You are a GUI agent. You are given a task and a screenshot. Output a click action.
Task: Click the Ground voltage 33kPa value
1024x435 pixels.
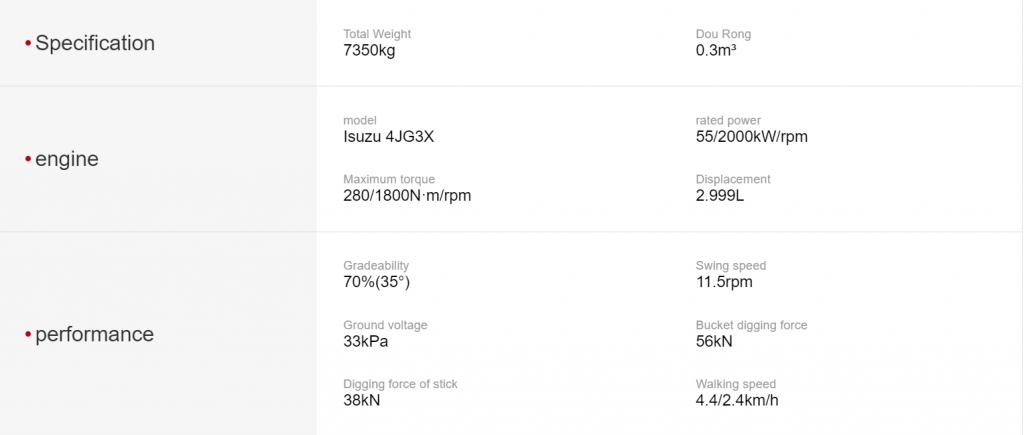coord(366,341)
